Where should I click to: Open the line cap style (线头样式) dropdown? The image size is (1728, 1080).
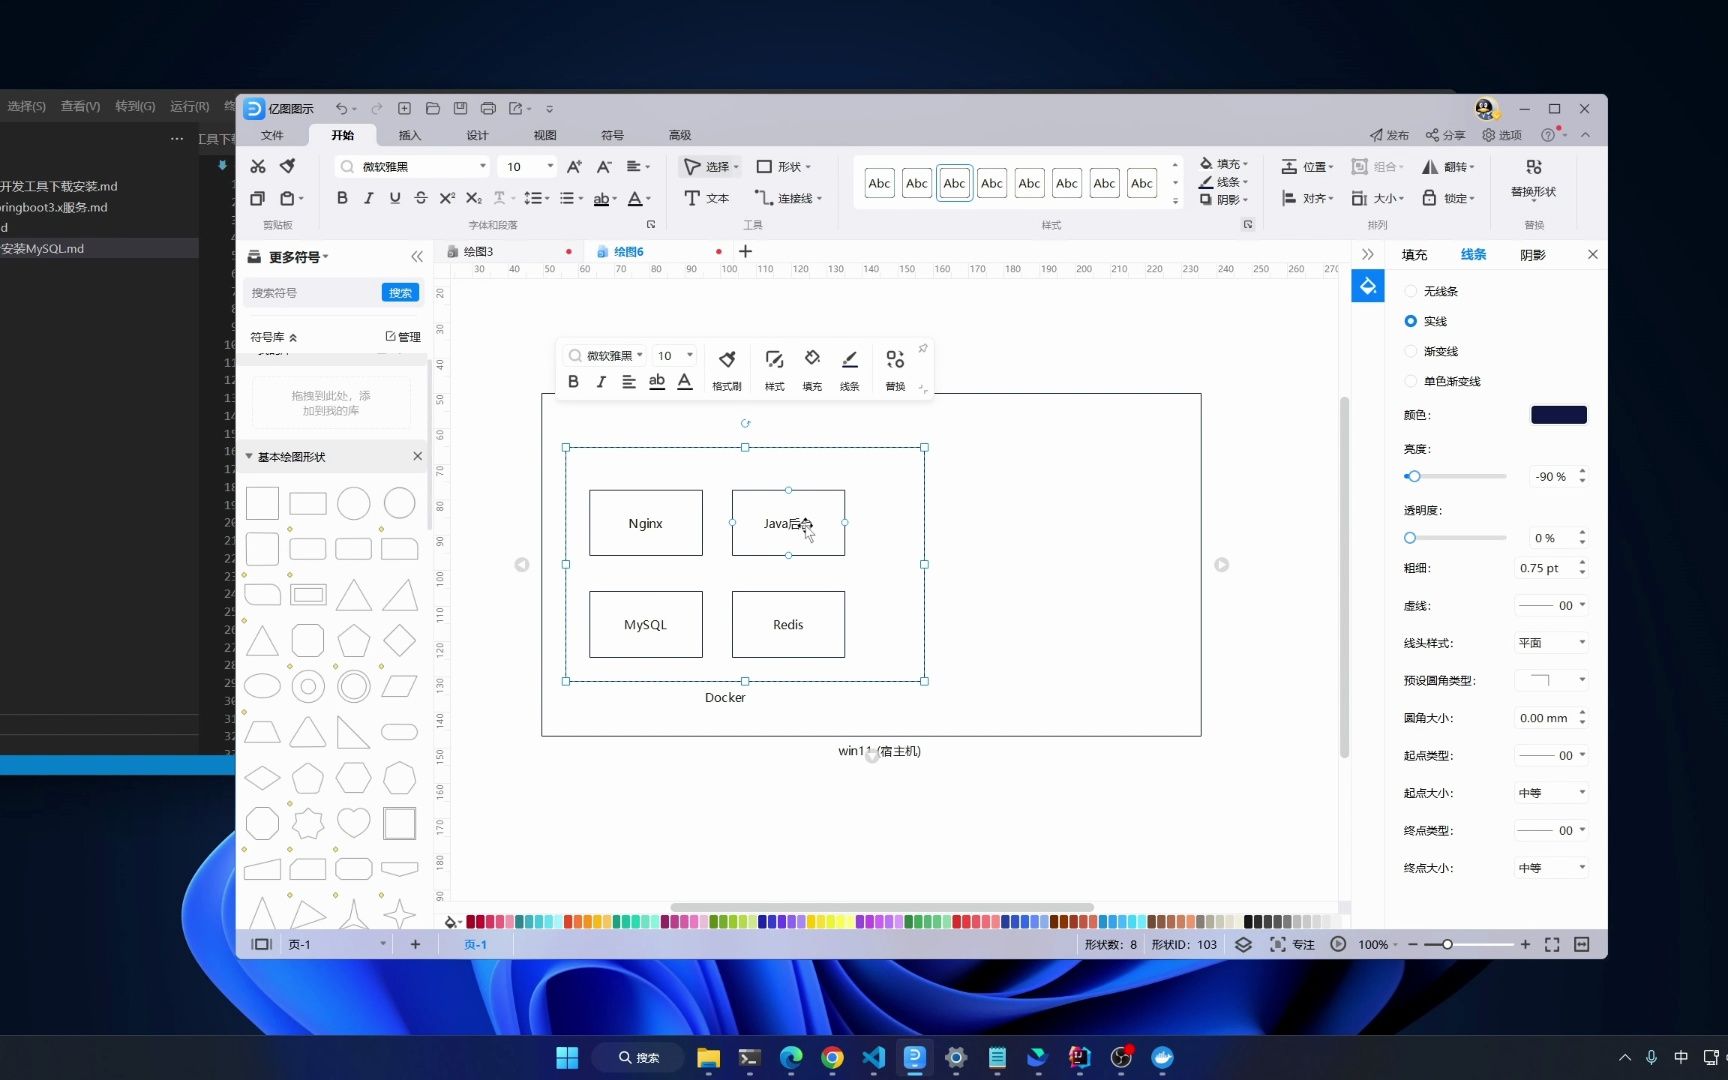point(1552,643)
